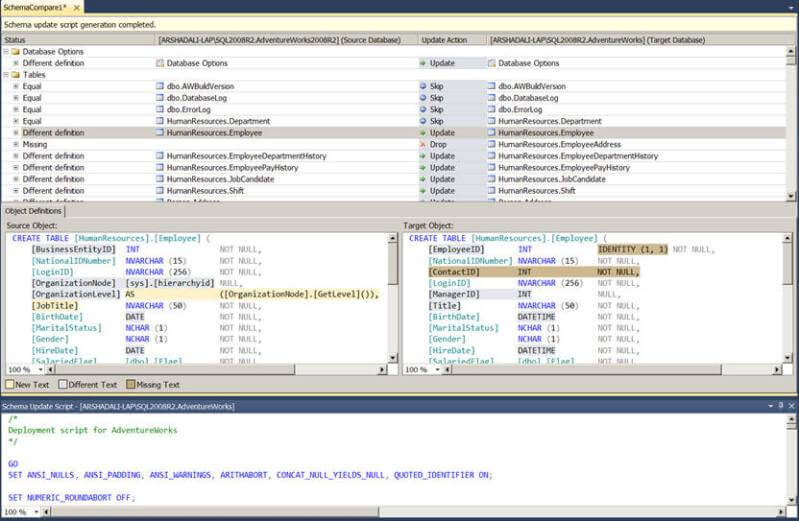Click target table icon for HumanResources.EmployeeAddress
The image size is (799, 521).
[x=492, y=144]
